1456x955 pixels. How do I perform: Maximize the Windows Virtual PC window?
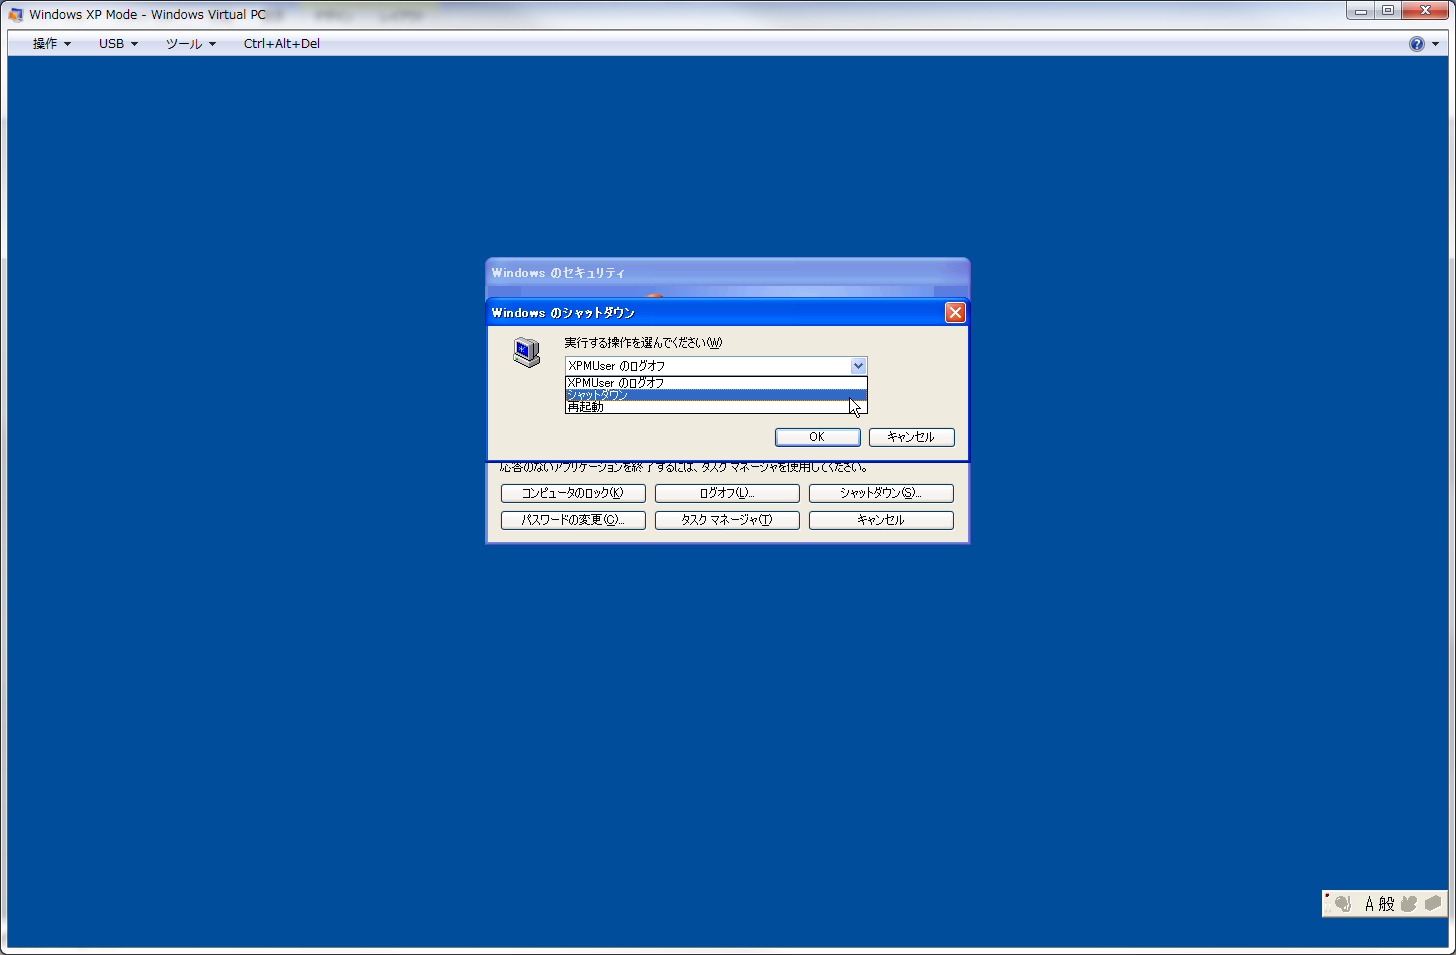(x=1388, y=11)
